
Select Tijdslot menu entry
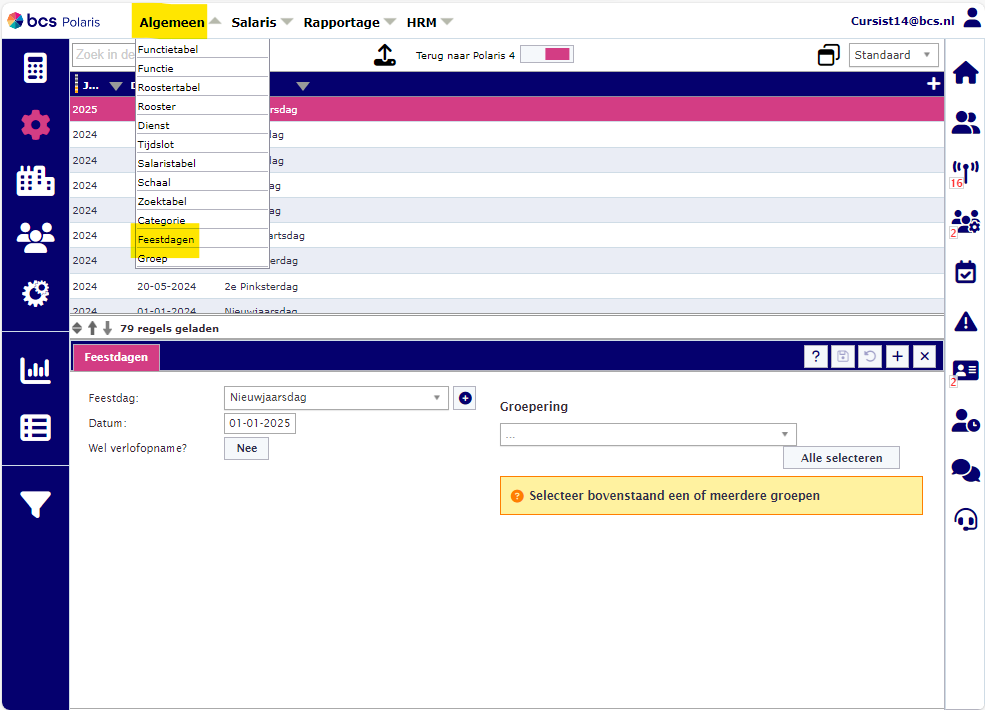(202, 144)
